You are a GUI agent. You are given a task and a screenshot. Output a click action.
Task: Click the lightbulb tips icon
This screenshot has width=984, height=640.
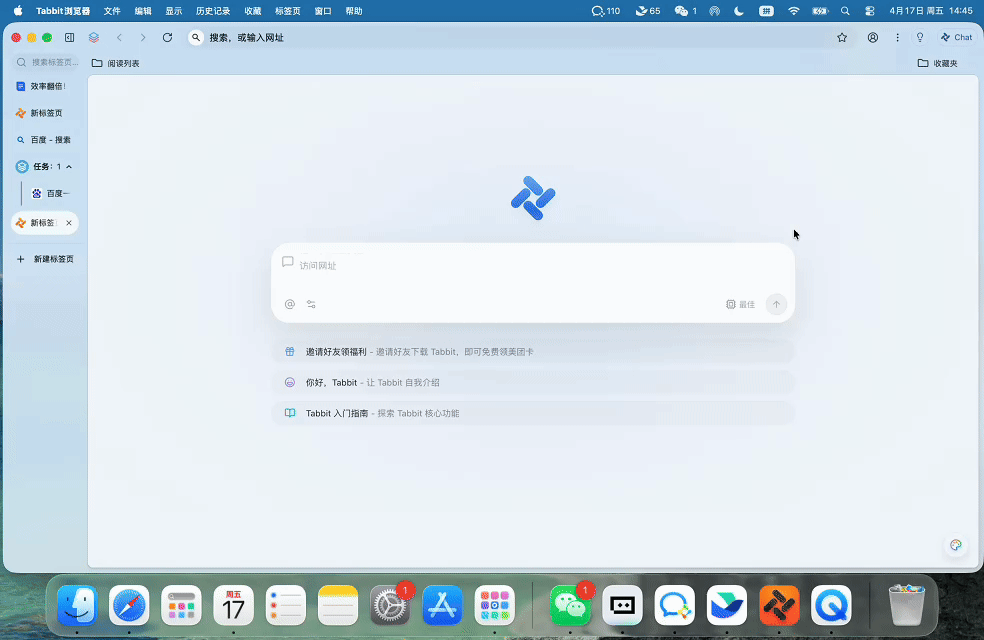pos(920,38)
